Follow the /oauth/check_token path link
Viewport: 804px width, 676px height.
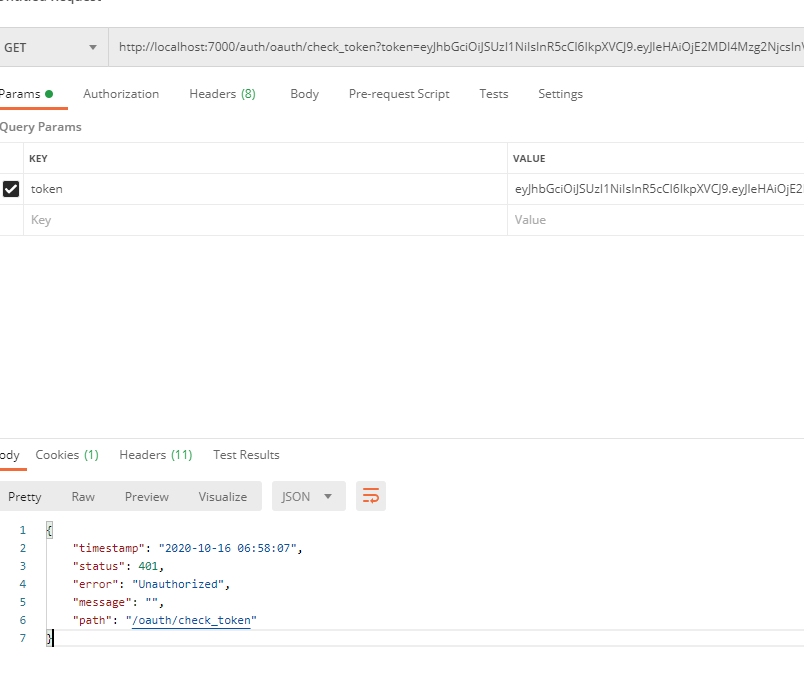coord(194,621)
